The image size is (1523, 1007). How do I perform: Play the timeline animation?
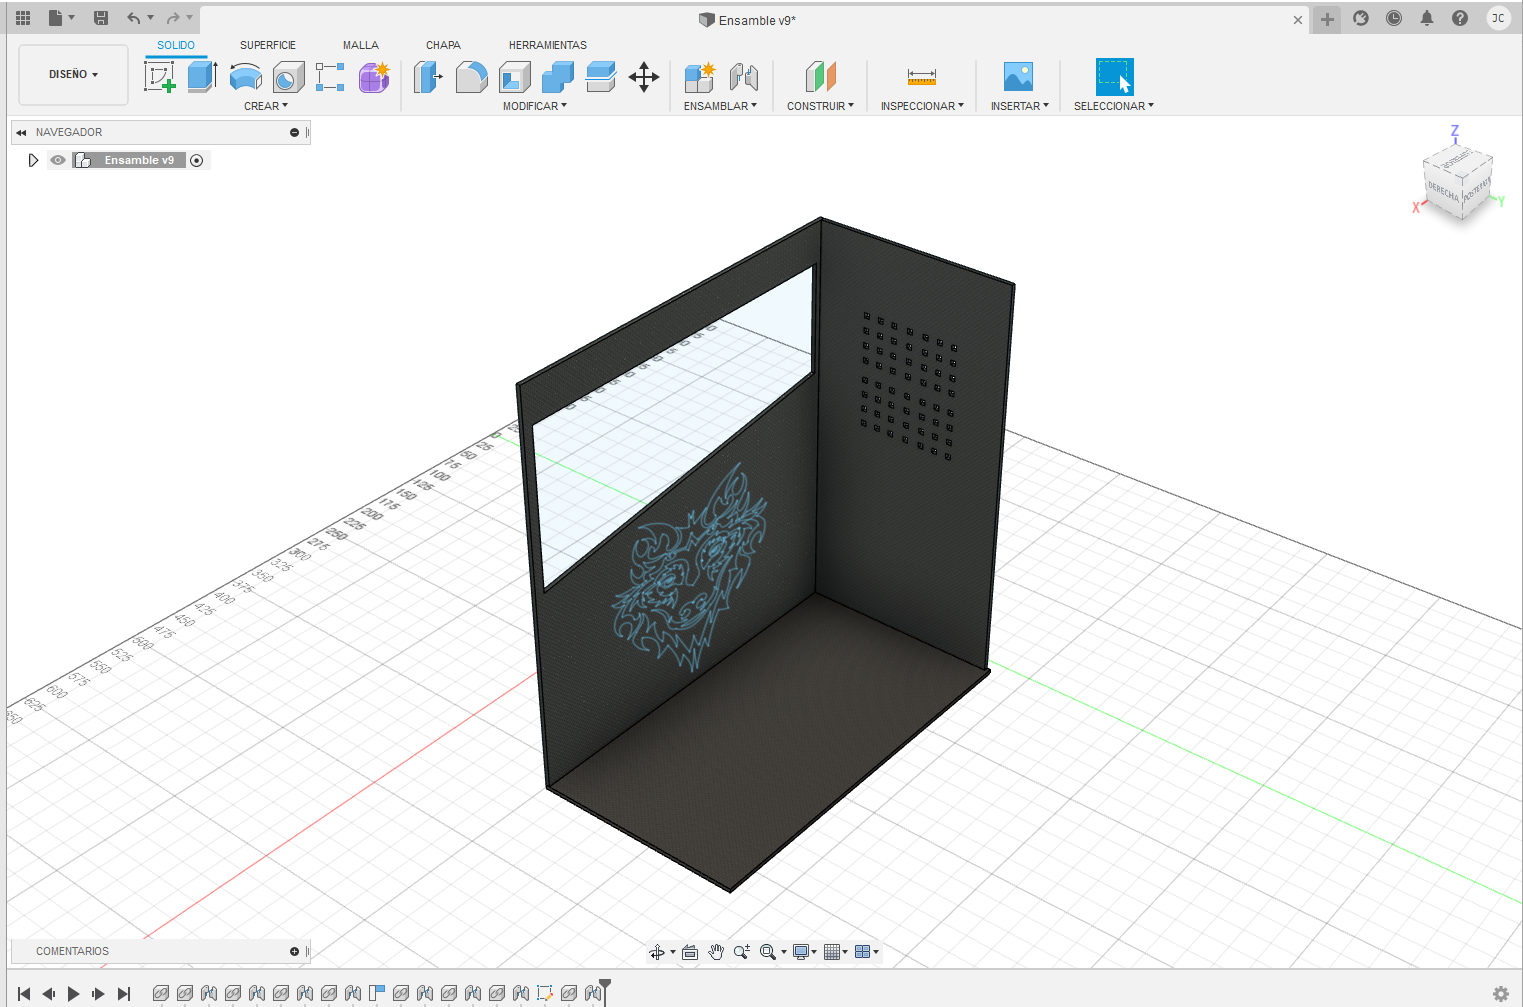click(73, 994)
